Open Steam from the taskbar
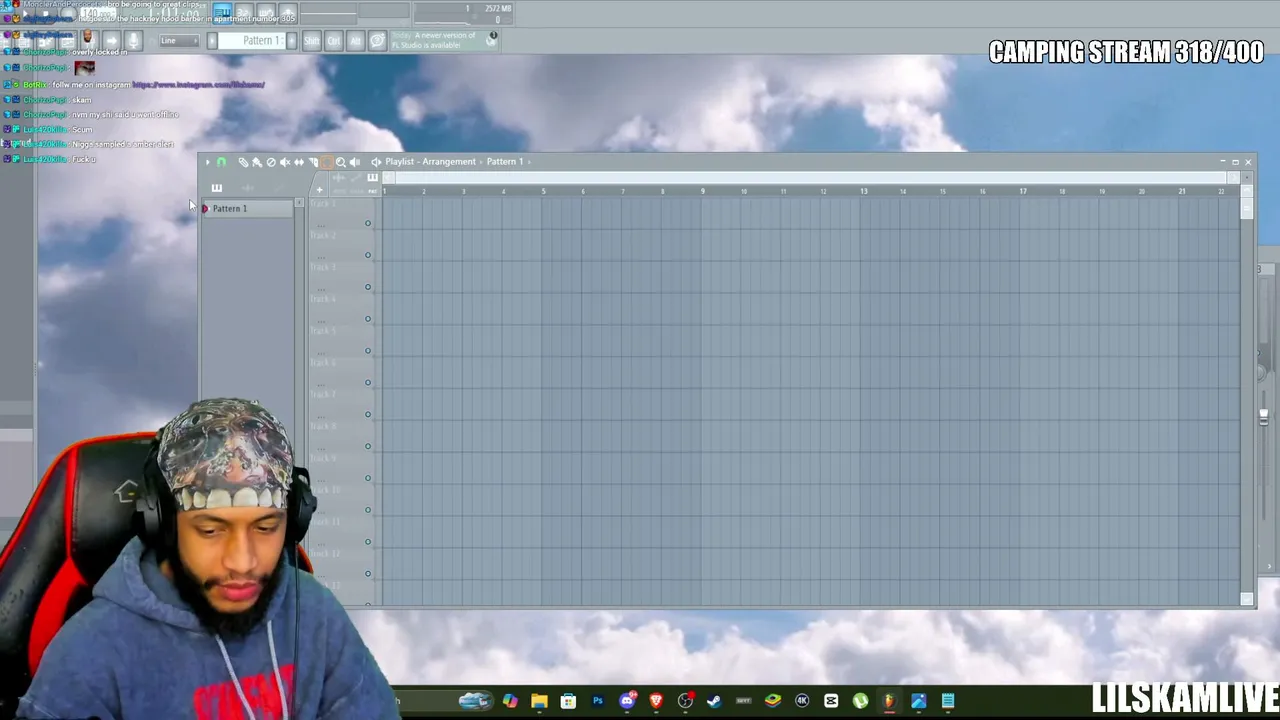This screenshot has width=1280, height=720. (x=714, y=701)
